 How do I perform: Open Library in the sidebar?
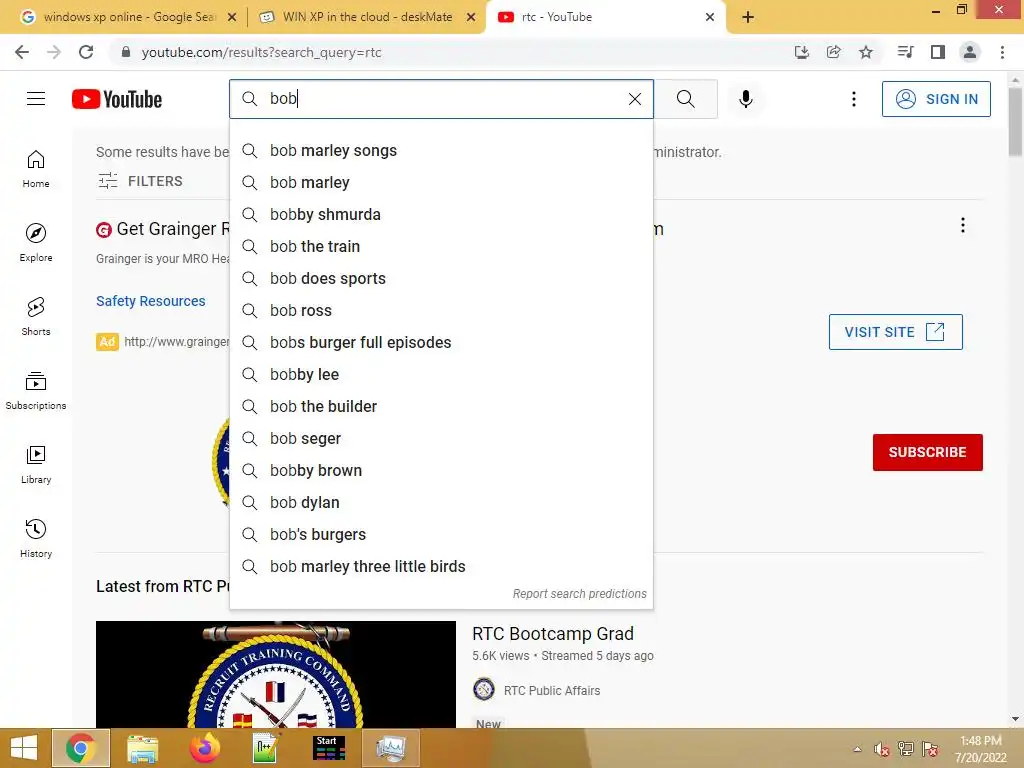pos(36,464)
